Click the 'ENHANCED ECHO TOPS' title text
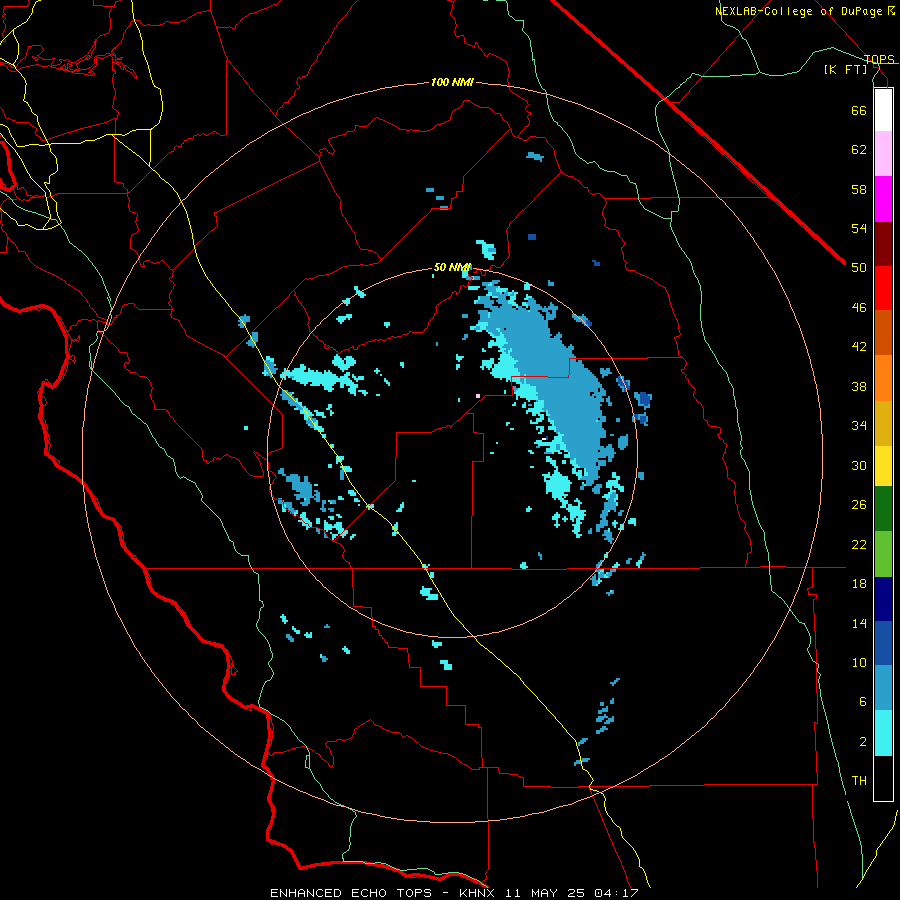 tap(351, 893)
